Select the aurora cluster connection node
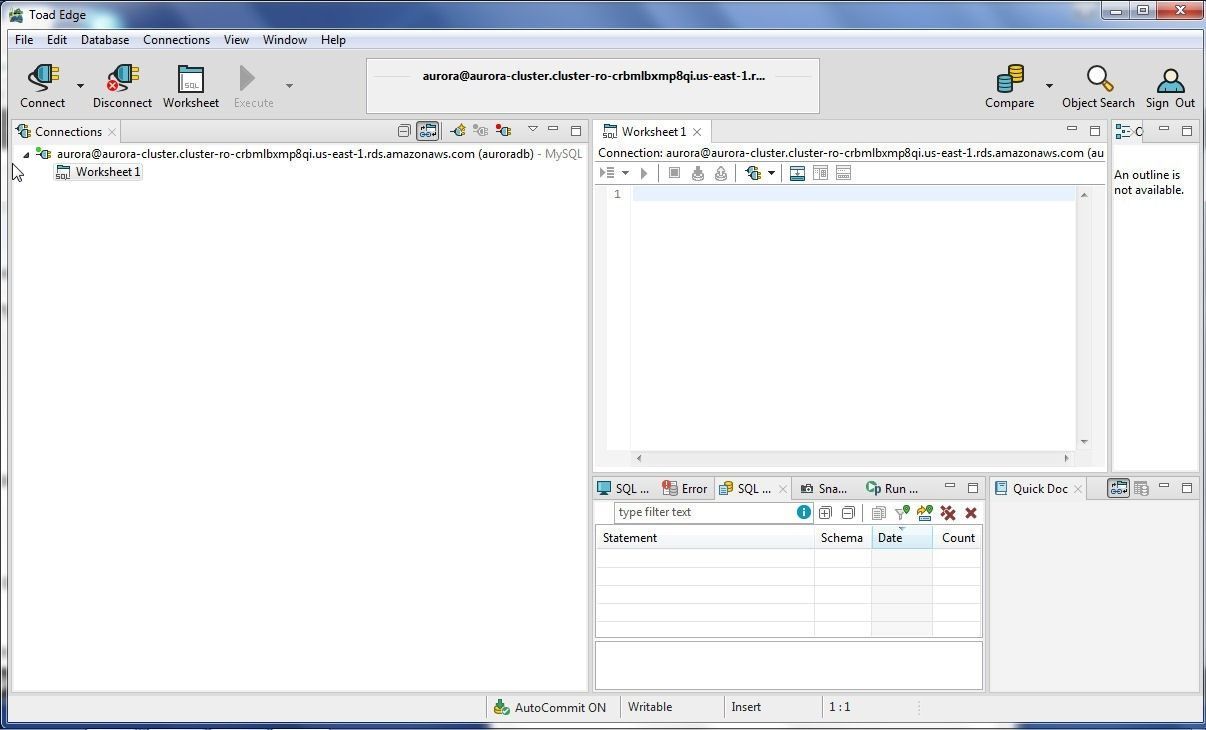This screenshot has height=730, width=1206. [x=310, y=154]
